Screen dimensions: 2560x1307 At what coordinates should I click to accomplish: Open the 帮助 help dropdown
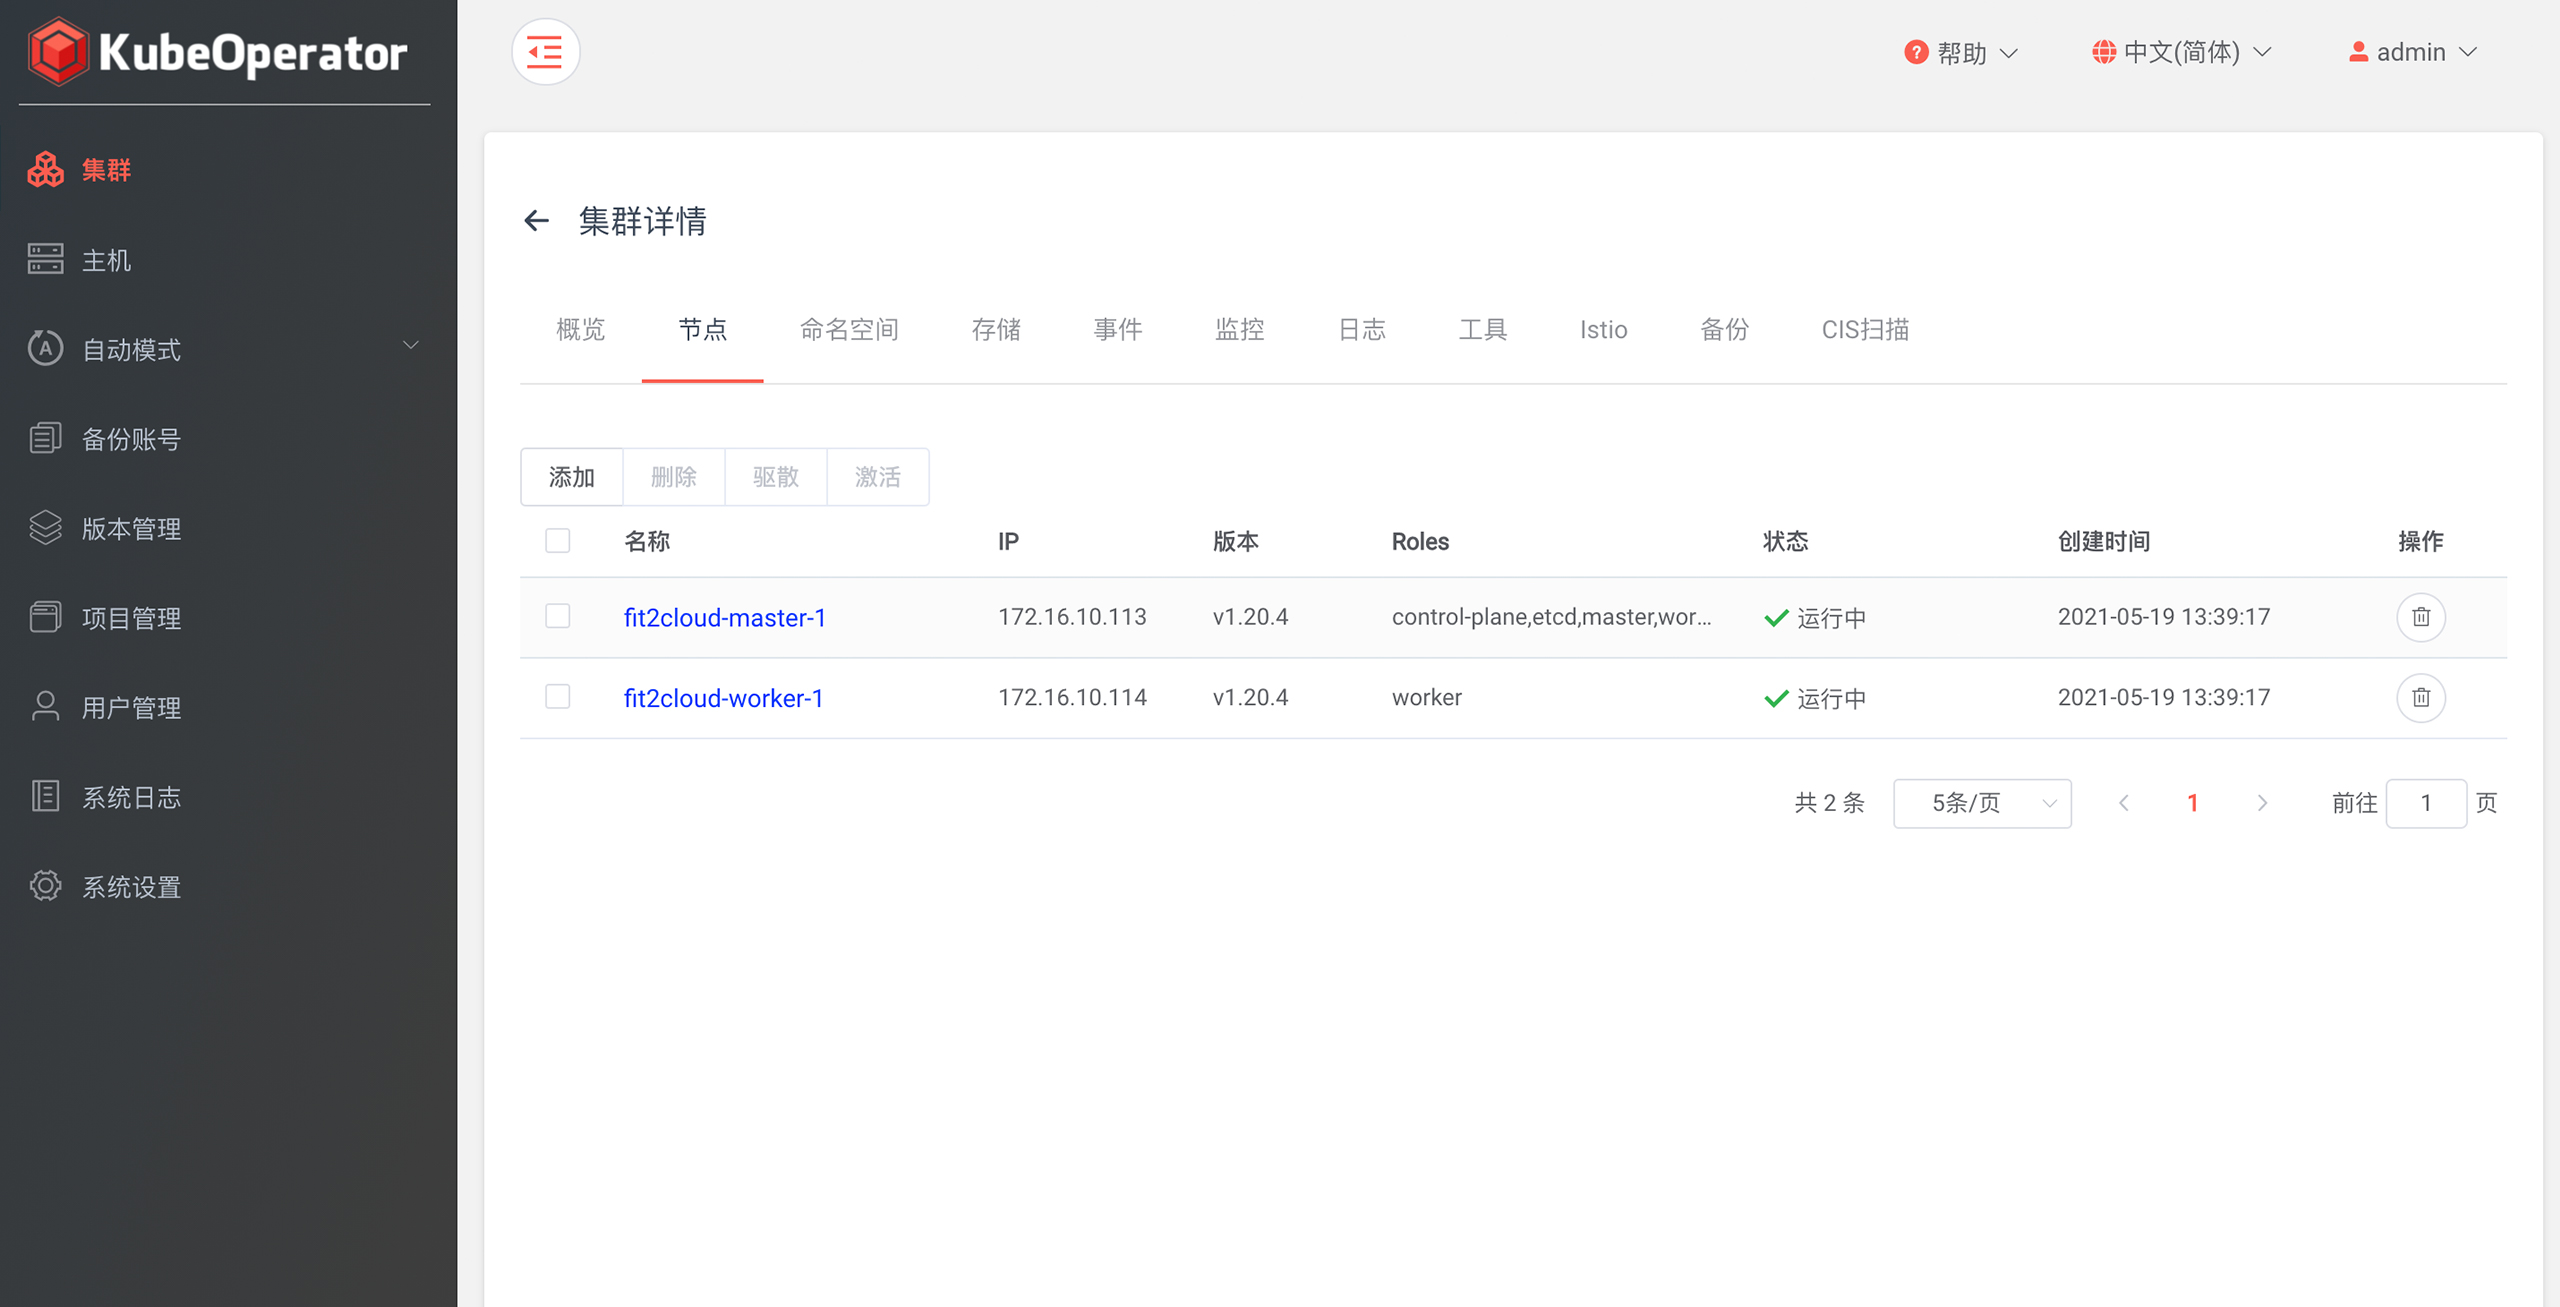pyautogui.click(x=1961, y=52)
